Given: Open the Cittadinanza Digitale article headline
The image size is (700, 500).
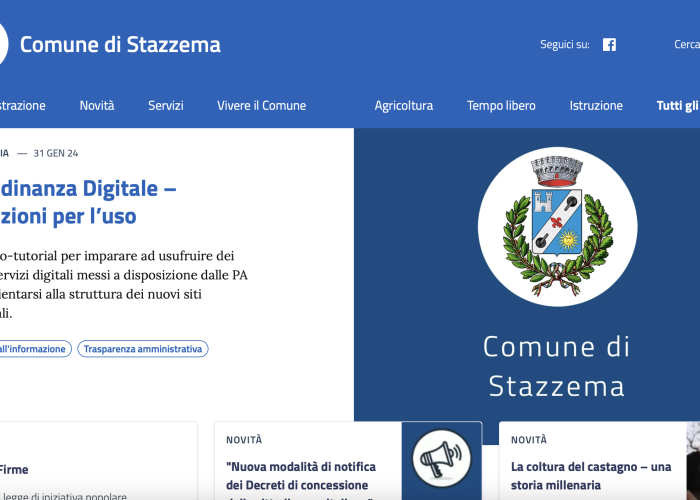Looking at the screenshot, I should [88, 202].
